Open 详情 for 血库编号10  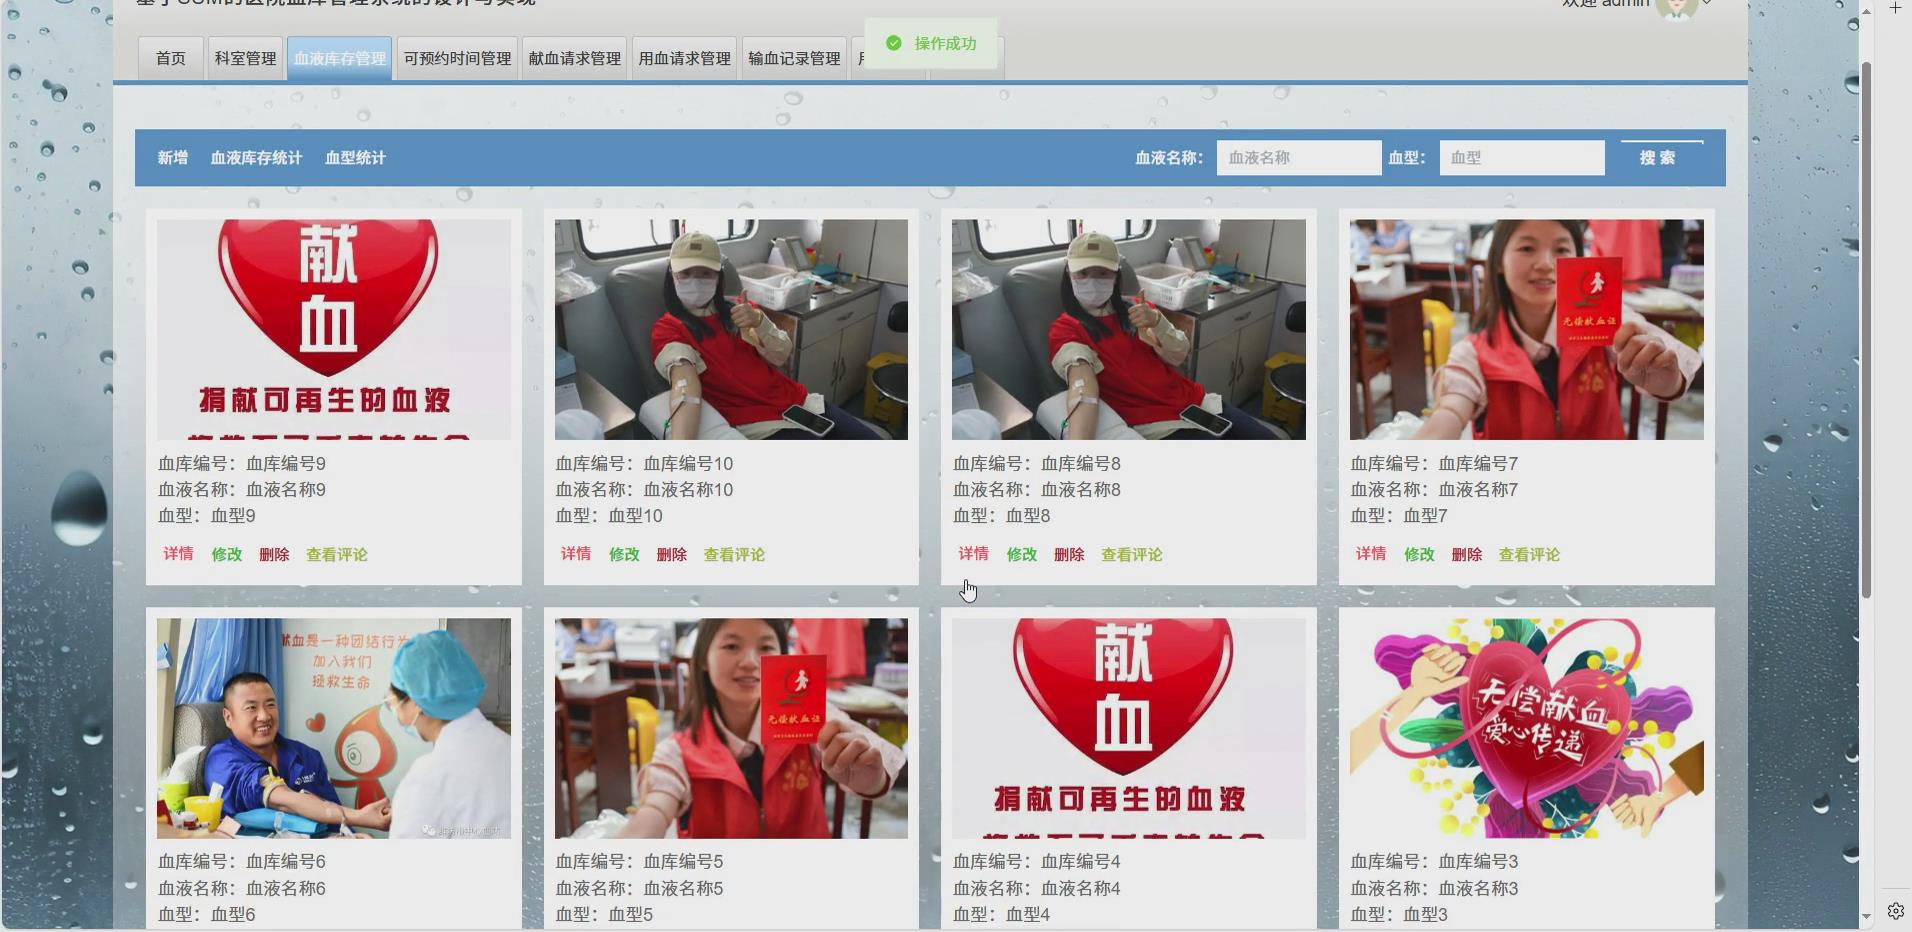(575, 554)
